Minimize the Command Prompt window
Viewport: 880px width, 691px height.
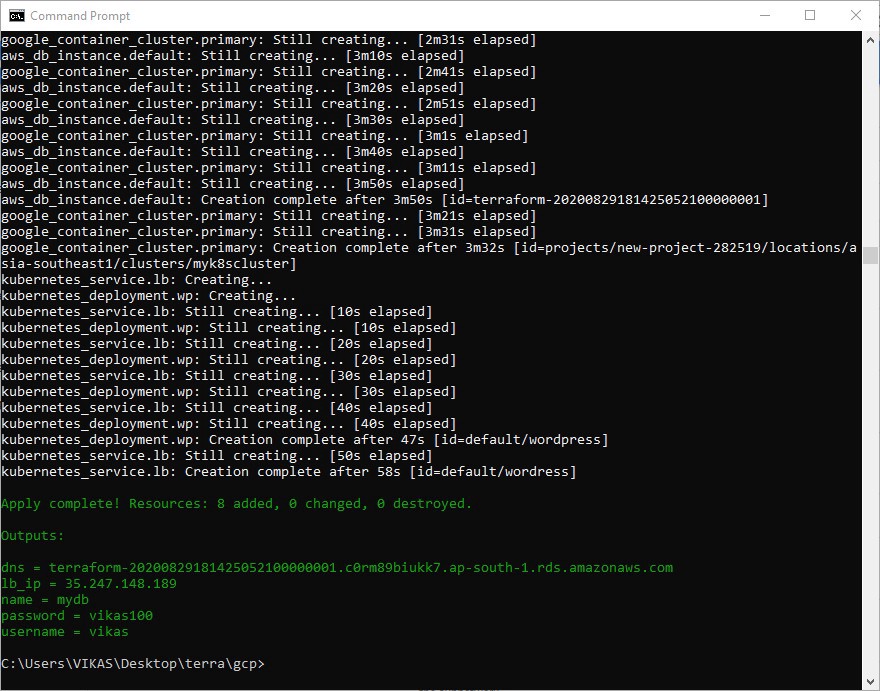(x=765, y=15)
